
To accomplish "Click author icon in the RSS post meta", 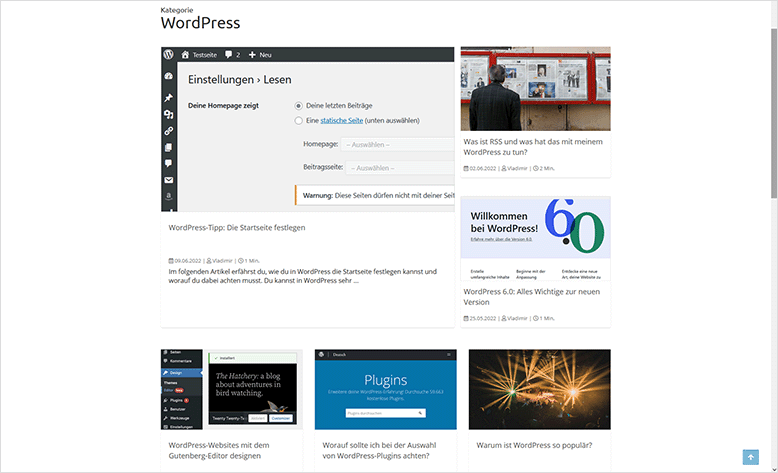I will (504, 168).
